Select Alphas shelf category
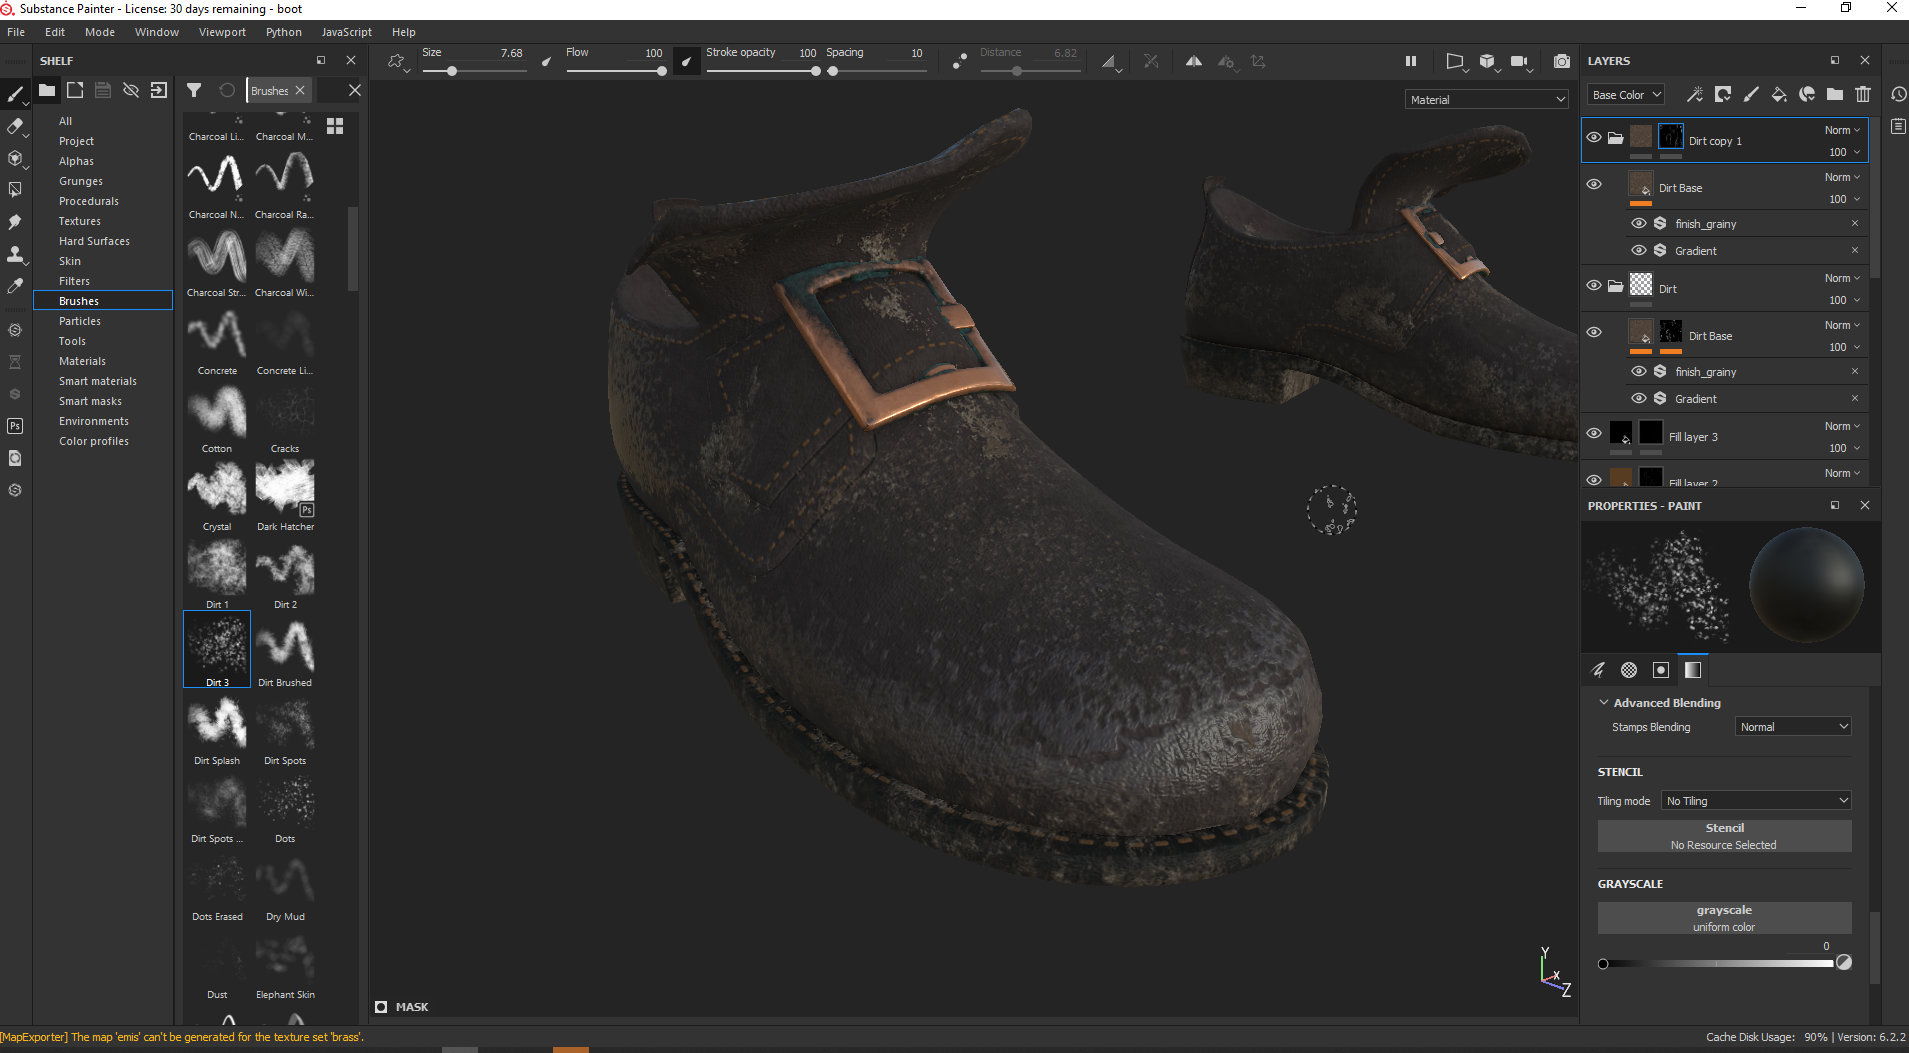Screen dimensions: 1909x1053 76,161
